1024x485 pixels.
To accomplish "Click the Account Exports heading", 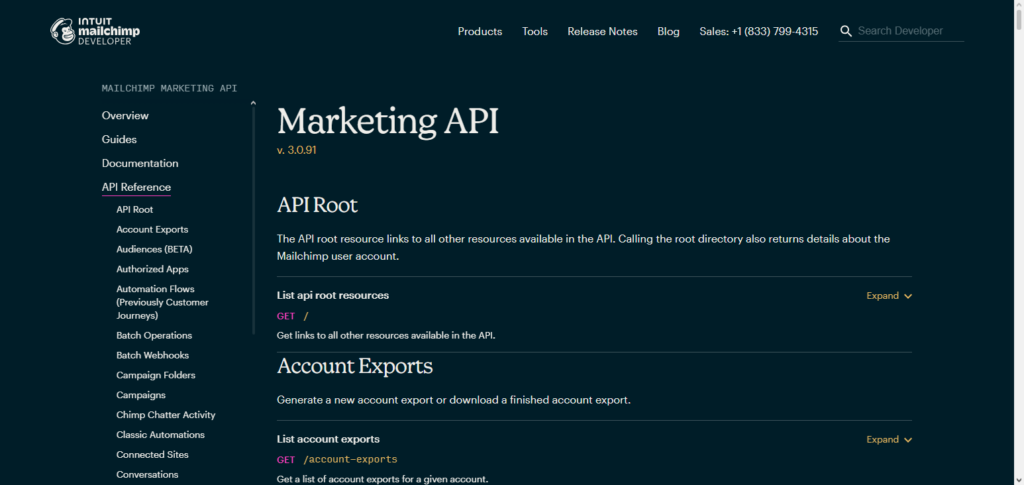I will click(x=355, y=366).
